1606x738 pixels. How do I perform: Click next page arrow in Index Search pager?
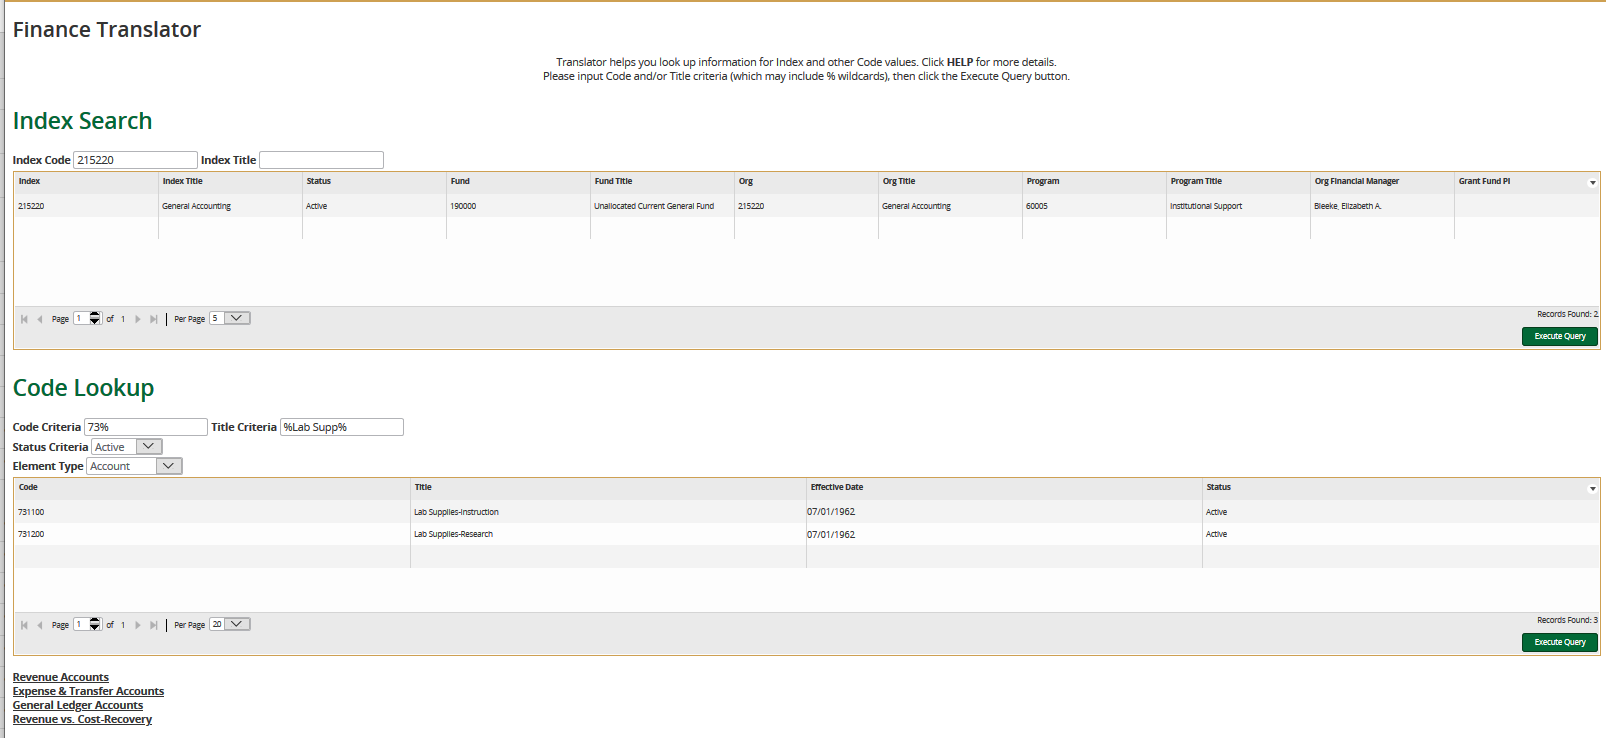(x=138, y=319)
